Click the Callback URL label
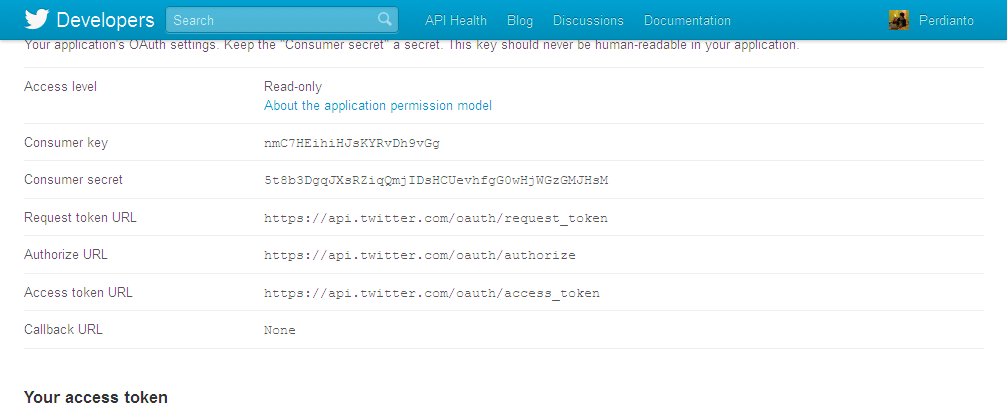Image resolution: width=1007 pixels, height=405 pixels. [64, 330]
